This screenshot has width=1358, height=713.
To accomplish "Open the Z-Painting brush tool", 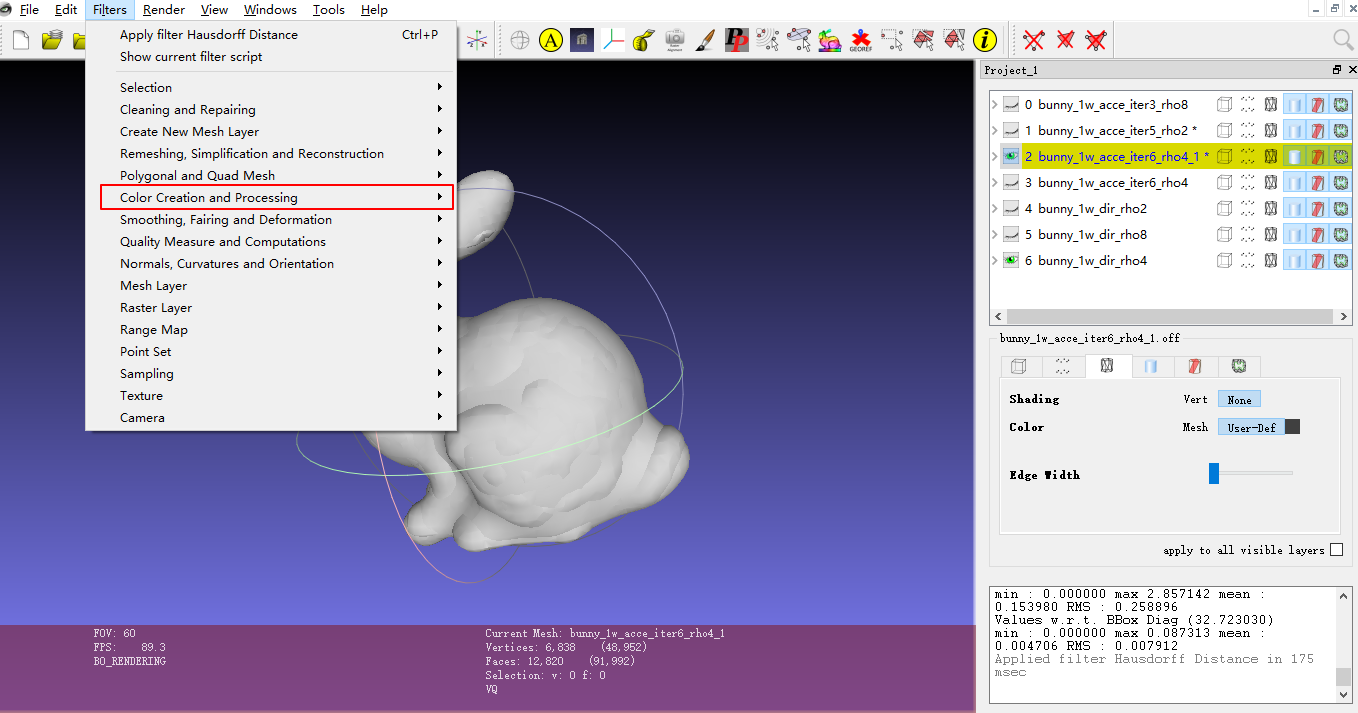I will 705,40.
